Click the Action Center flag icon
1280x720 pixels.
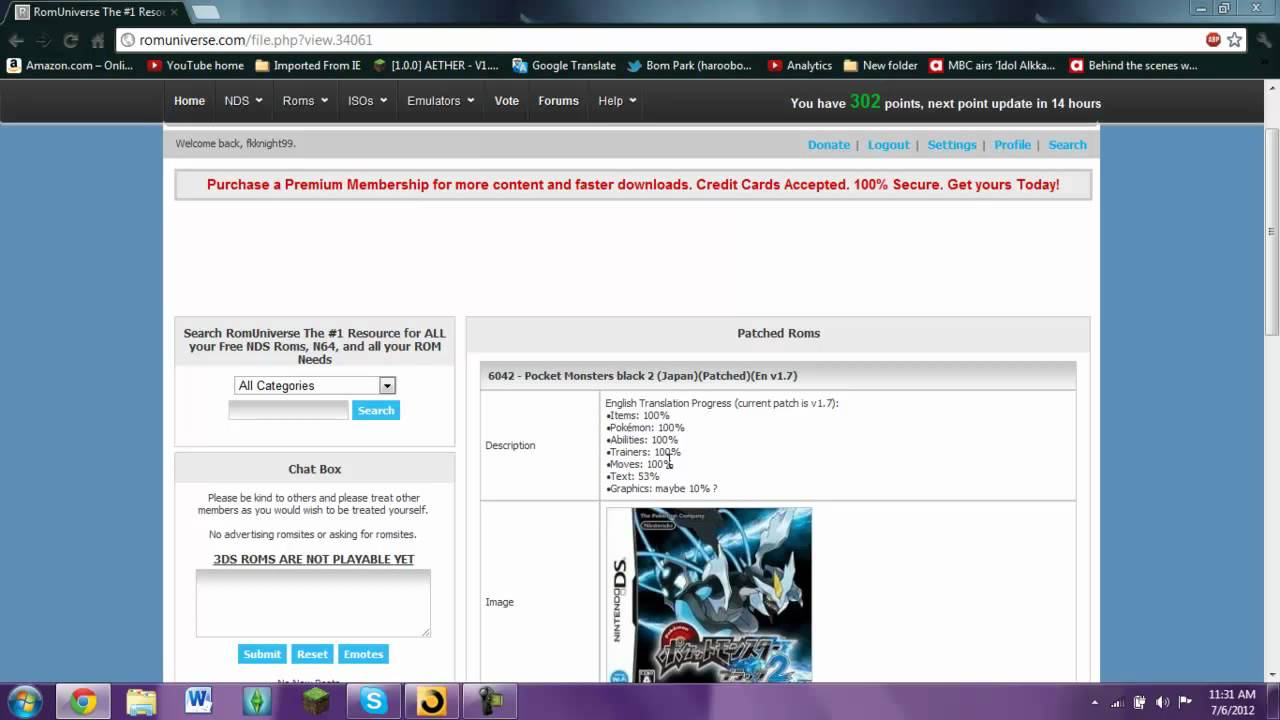[x=1186, y=702]
